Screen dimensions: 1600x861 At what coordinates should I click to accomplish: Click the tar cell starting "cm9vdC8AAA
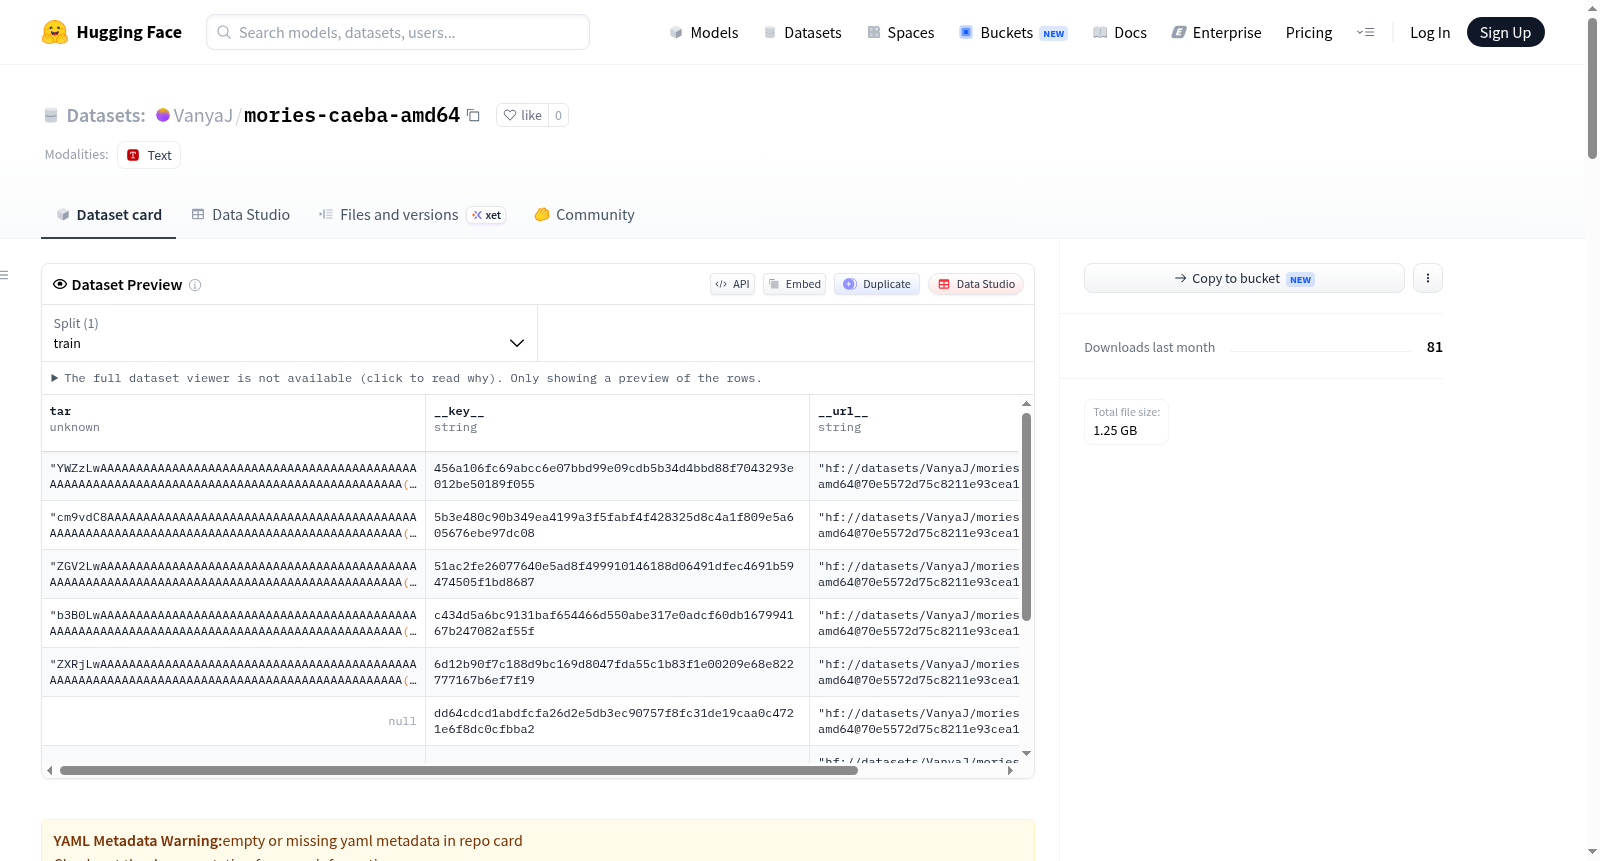point(233,525)
